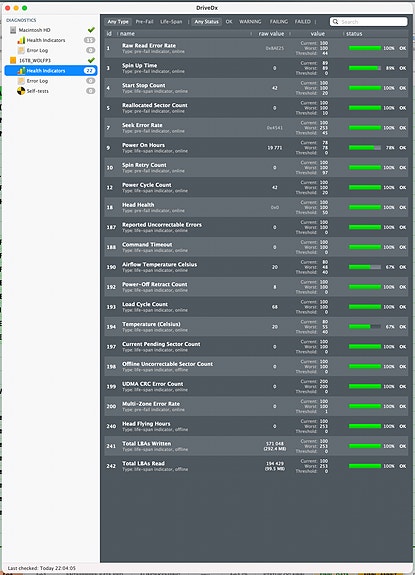Screen dimensions: 415x575
Task: Click the search magnifier icon
Action: click(x=335, y=22)
